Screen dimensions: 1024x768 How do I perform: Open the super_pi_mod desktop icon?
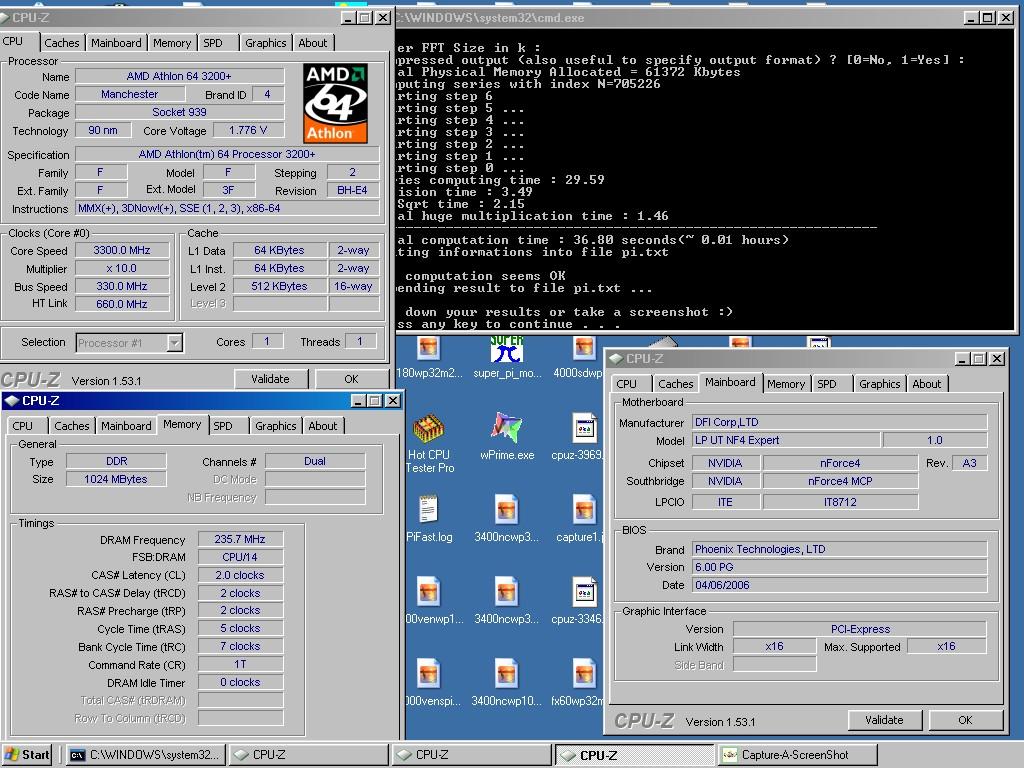pos(506,358)
